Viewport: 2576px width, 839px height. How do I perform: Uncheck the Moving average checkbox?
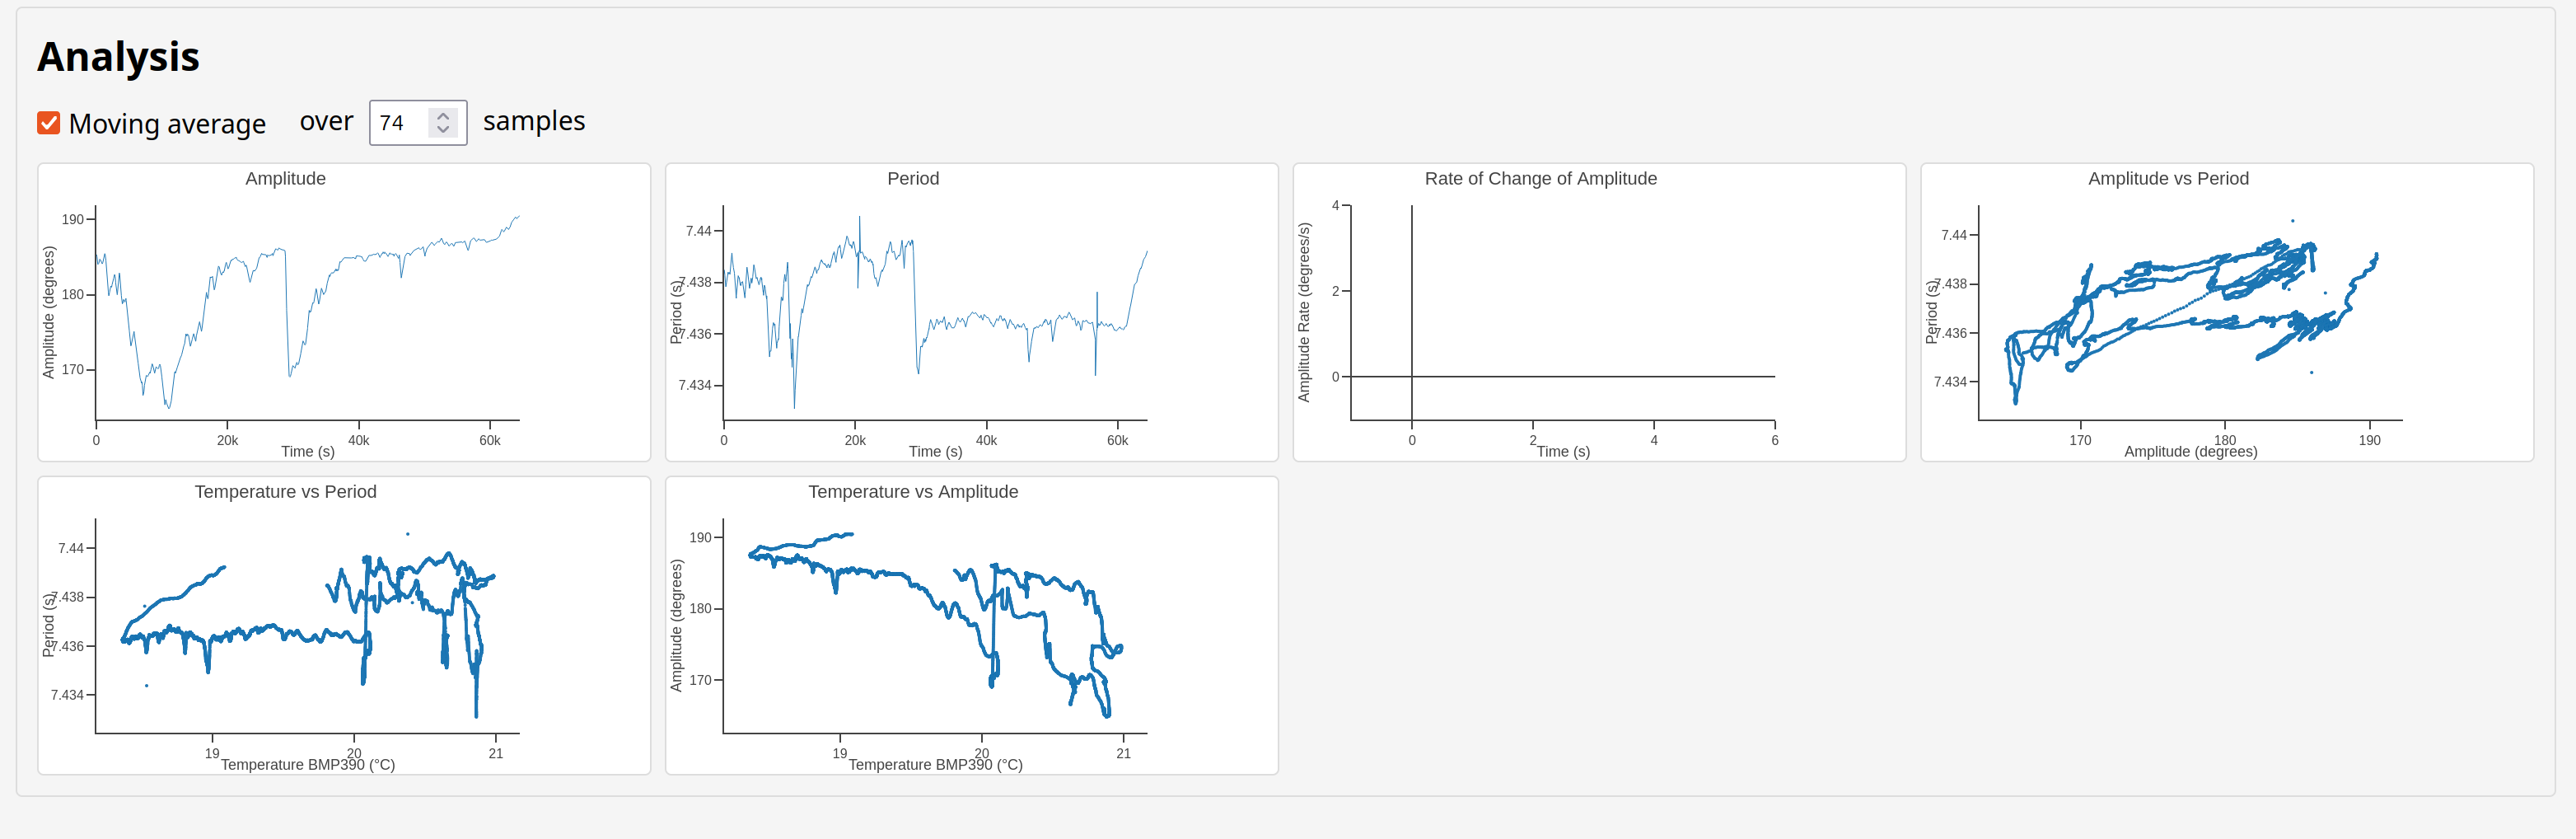click(x=49, y=123)
